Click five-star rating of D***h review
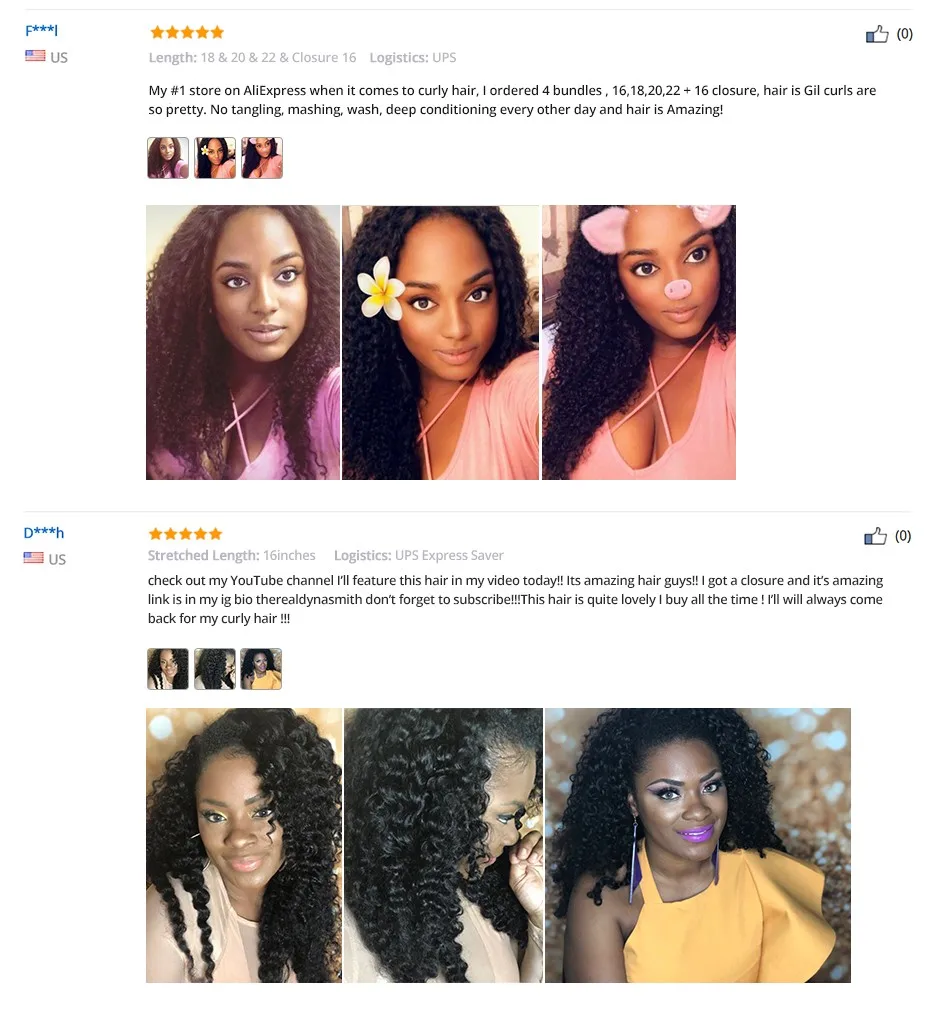The width and height of the screenshot is (940, 1011). (185, 533)
